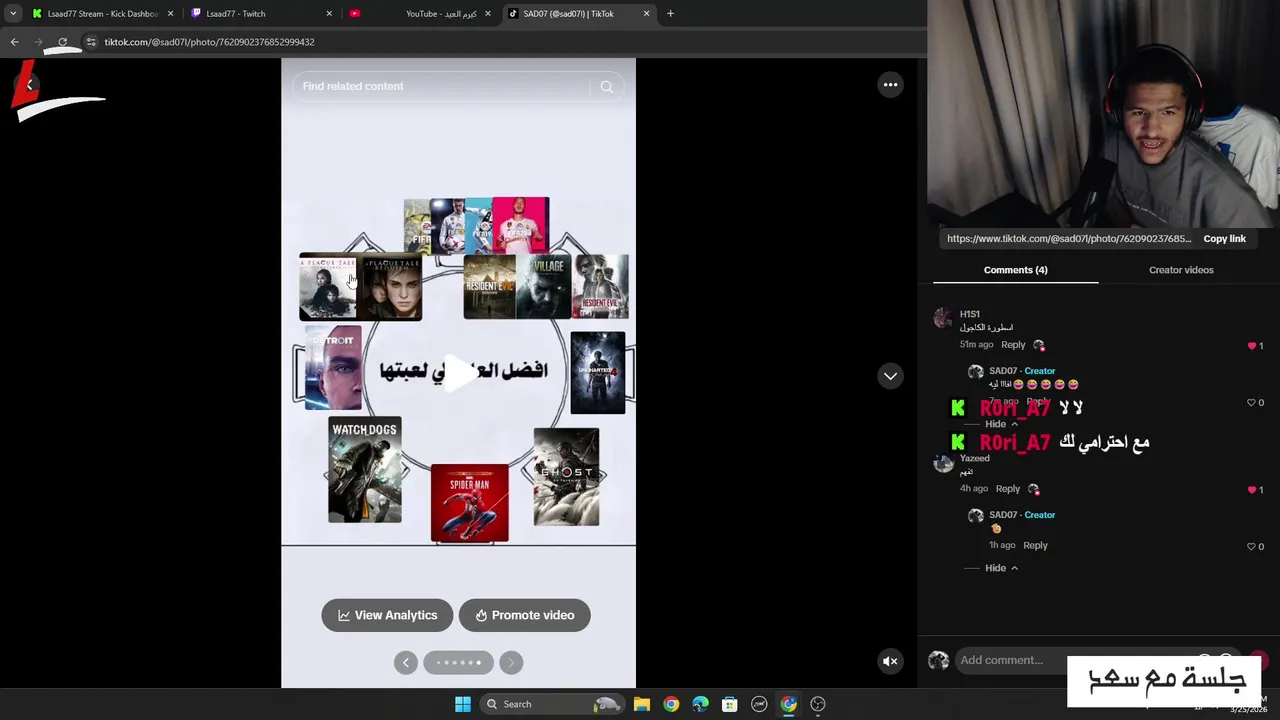Open File Explorer from the taskbar

coord(642,704)
